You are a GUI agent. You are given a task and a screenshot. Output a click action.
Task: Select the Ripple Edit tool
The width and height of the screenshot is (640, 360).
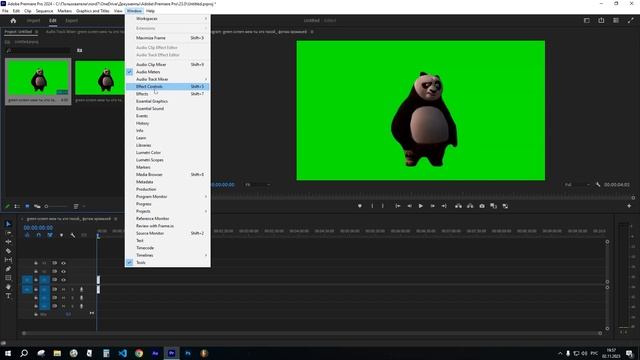(8, 242)
